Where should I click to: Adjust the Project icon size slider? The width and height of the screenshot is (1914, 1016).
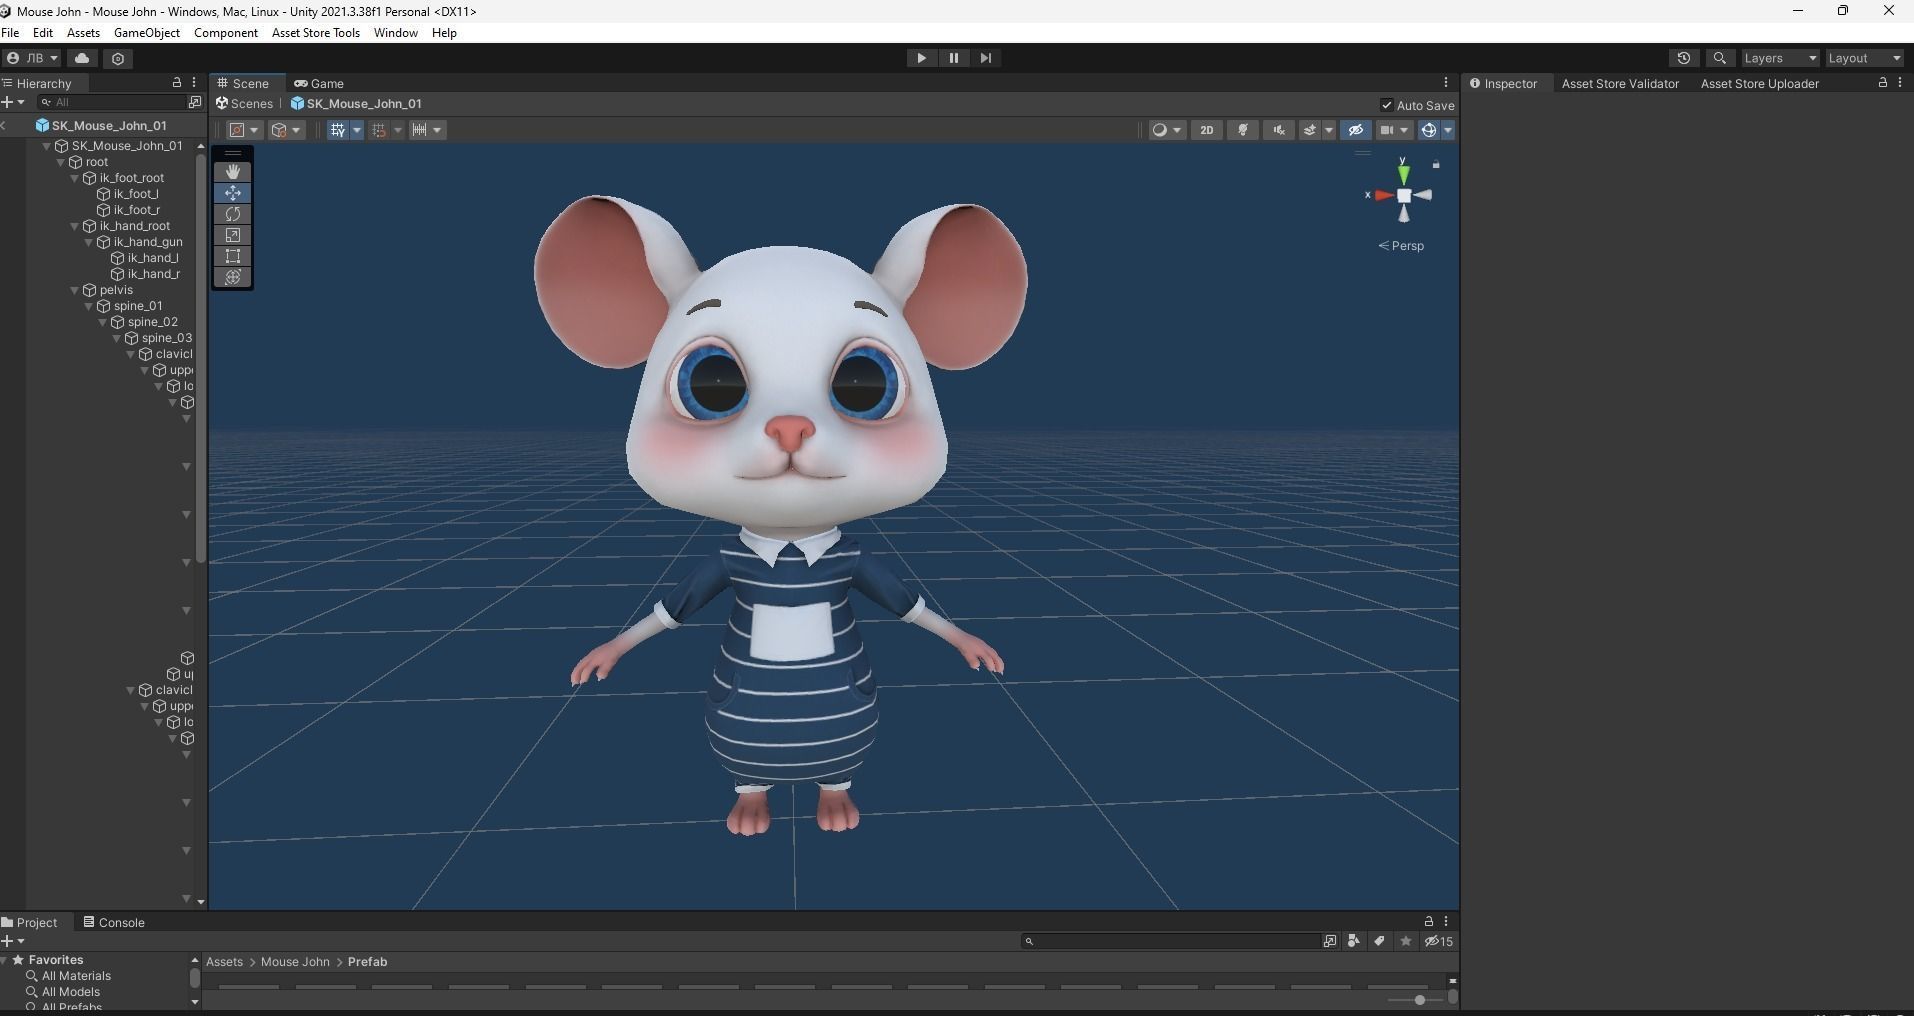click(x=1419, y=999)
